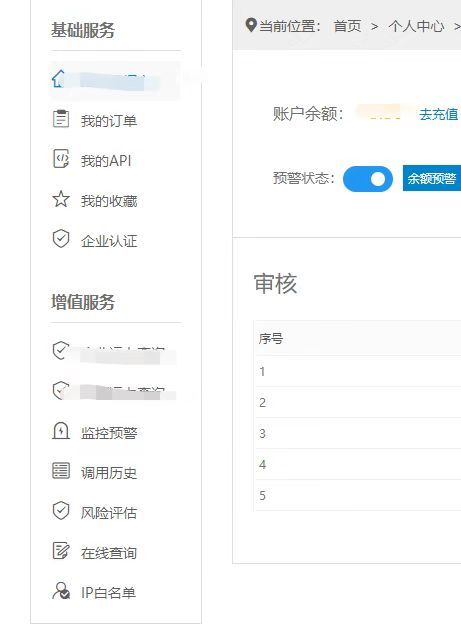461x635 pixels.
Task: Toggle the 预警状态 switch
Action: pyautogui.click(x=367, y=179)
